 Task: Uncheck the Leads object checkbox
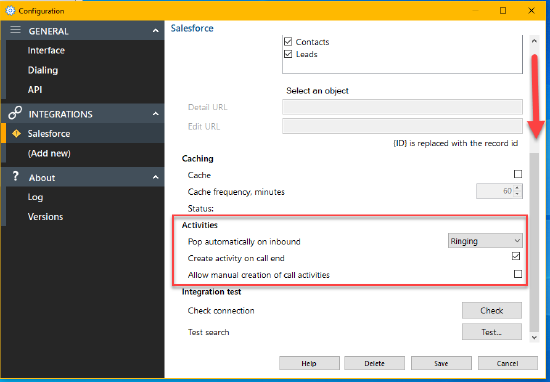coord(288,54)
